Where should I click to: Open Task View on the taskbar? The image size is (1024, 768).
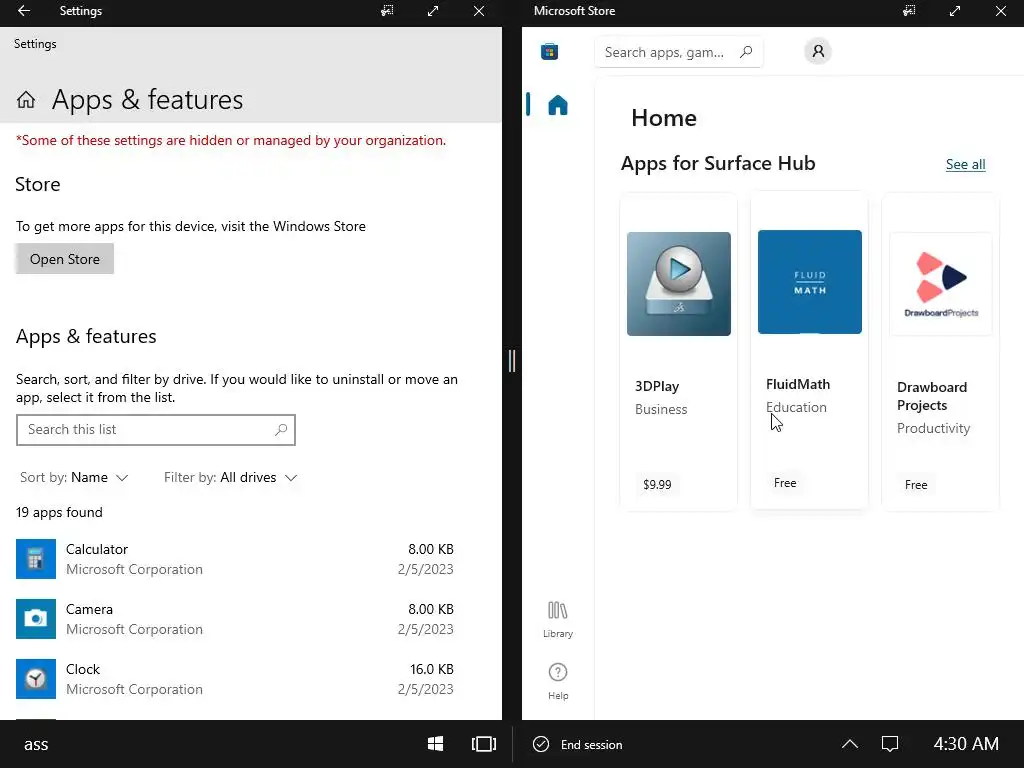coord(484,744)
